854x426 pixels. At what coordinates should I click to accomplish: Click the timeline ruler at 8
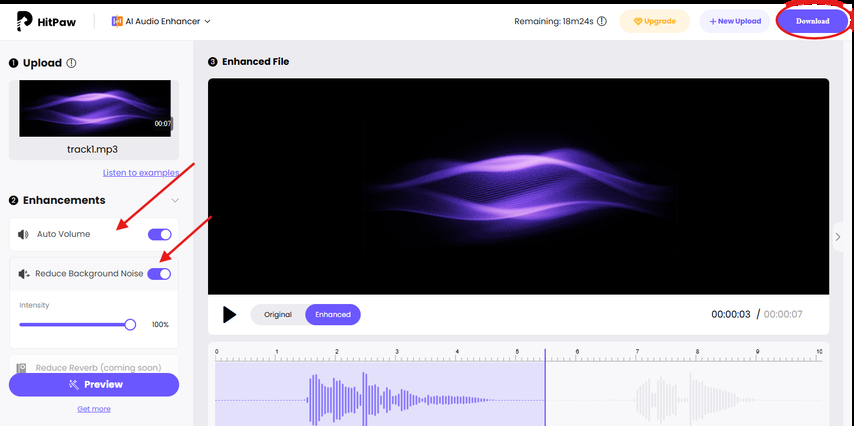tap(697, 353)
